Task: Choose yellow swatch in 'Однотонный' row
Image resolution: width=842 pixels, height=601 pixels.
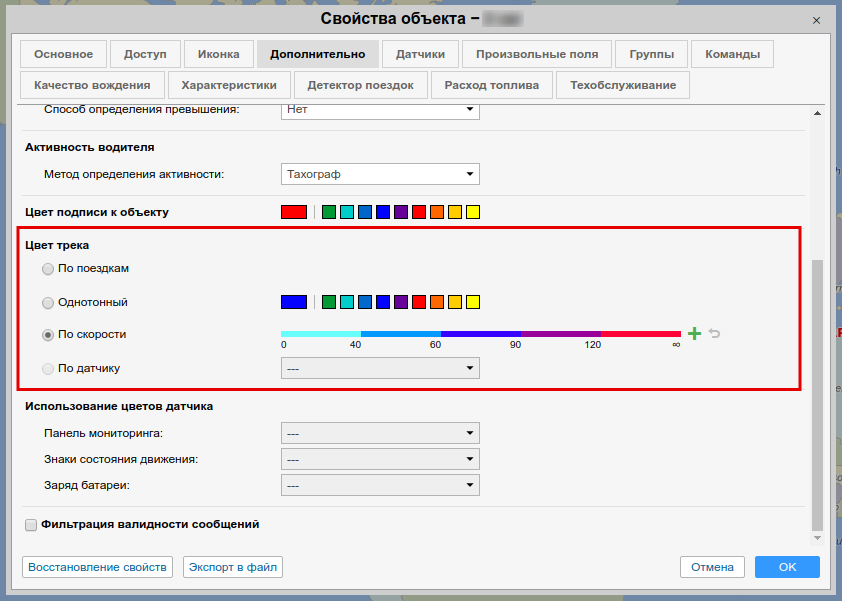Action: point(473,302)
